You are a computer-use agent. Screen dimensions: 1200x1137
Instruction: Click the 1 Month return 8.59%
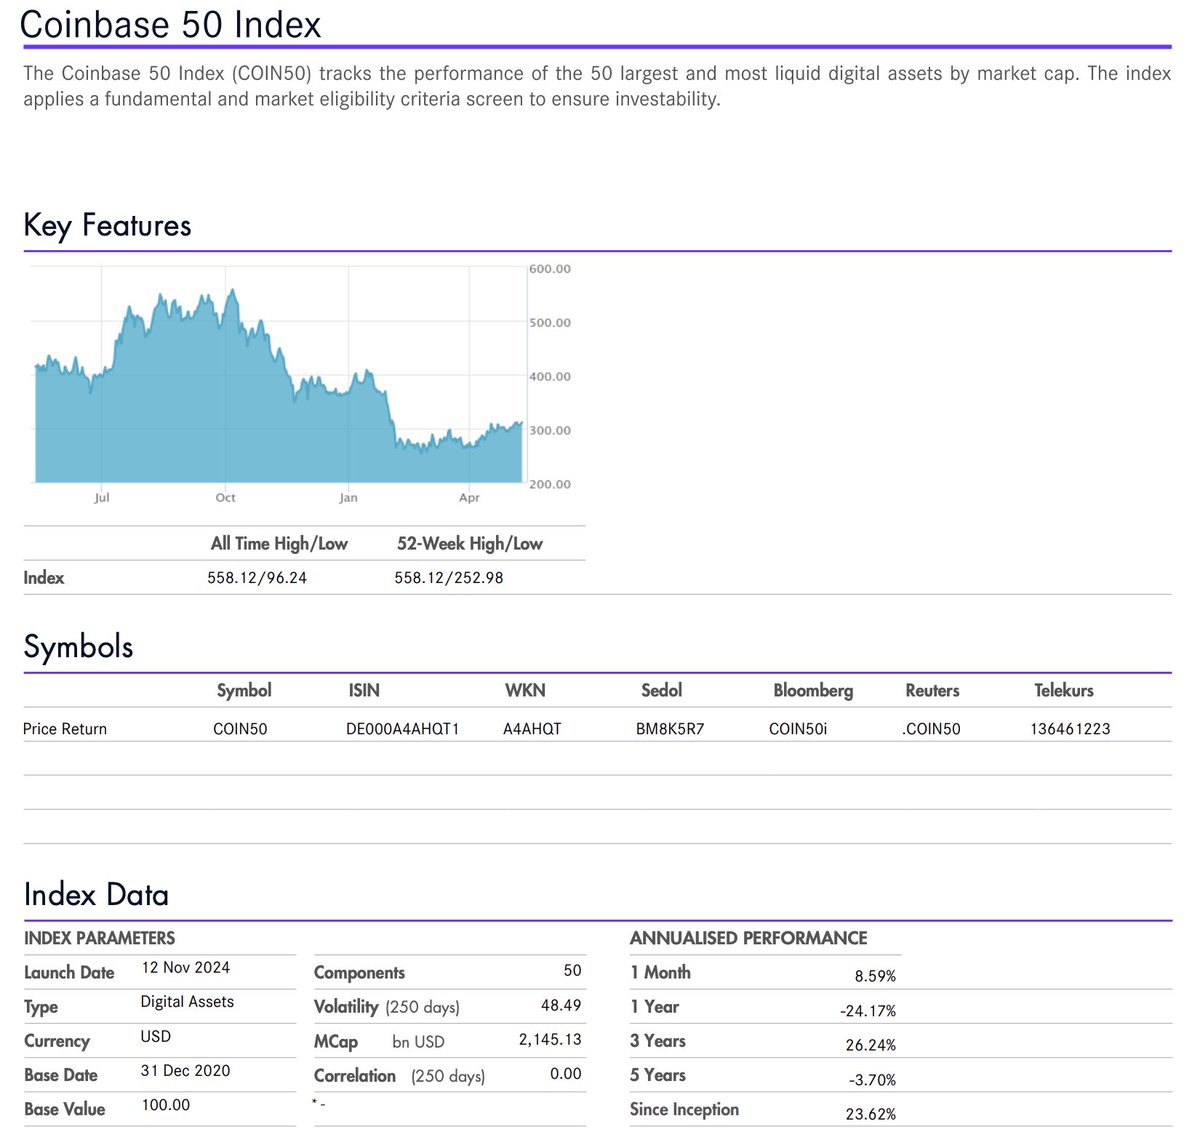875,976
